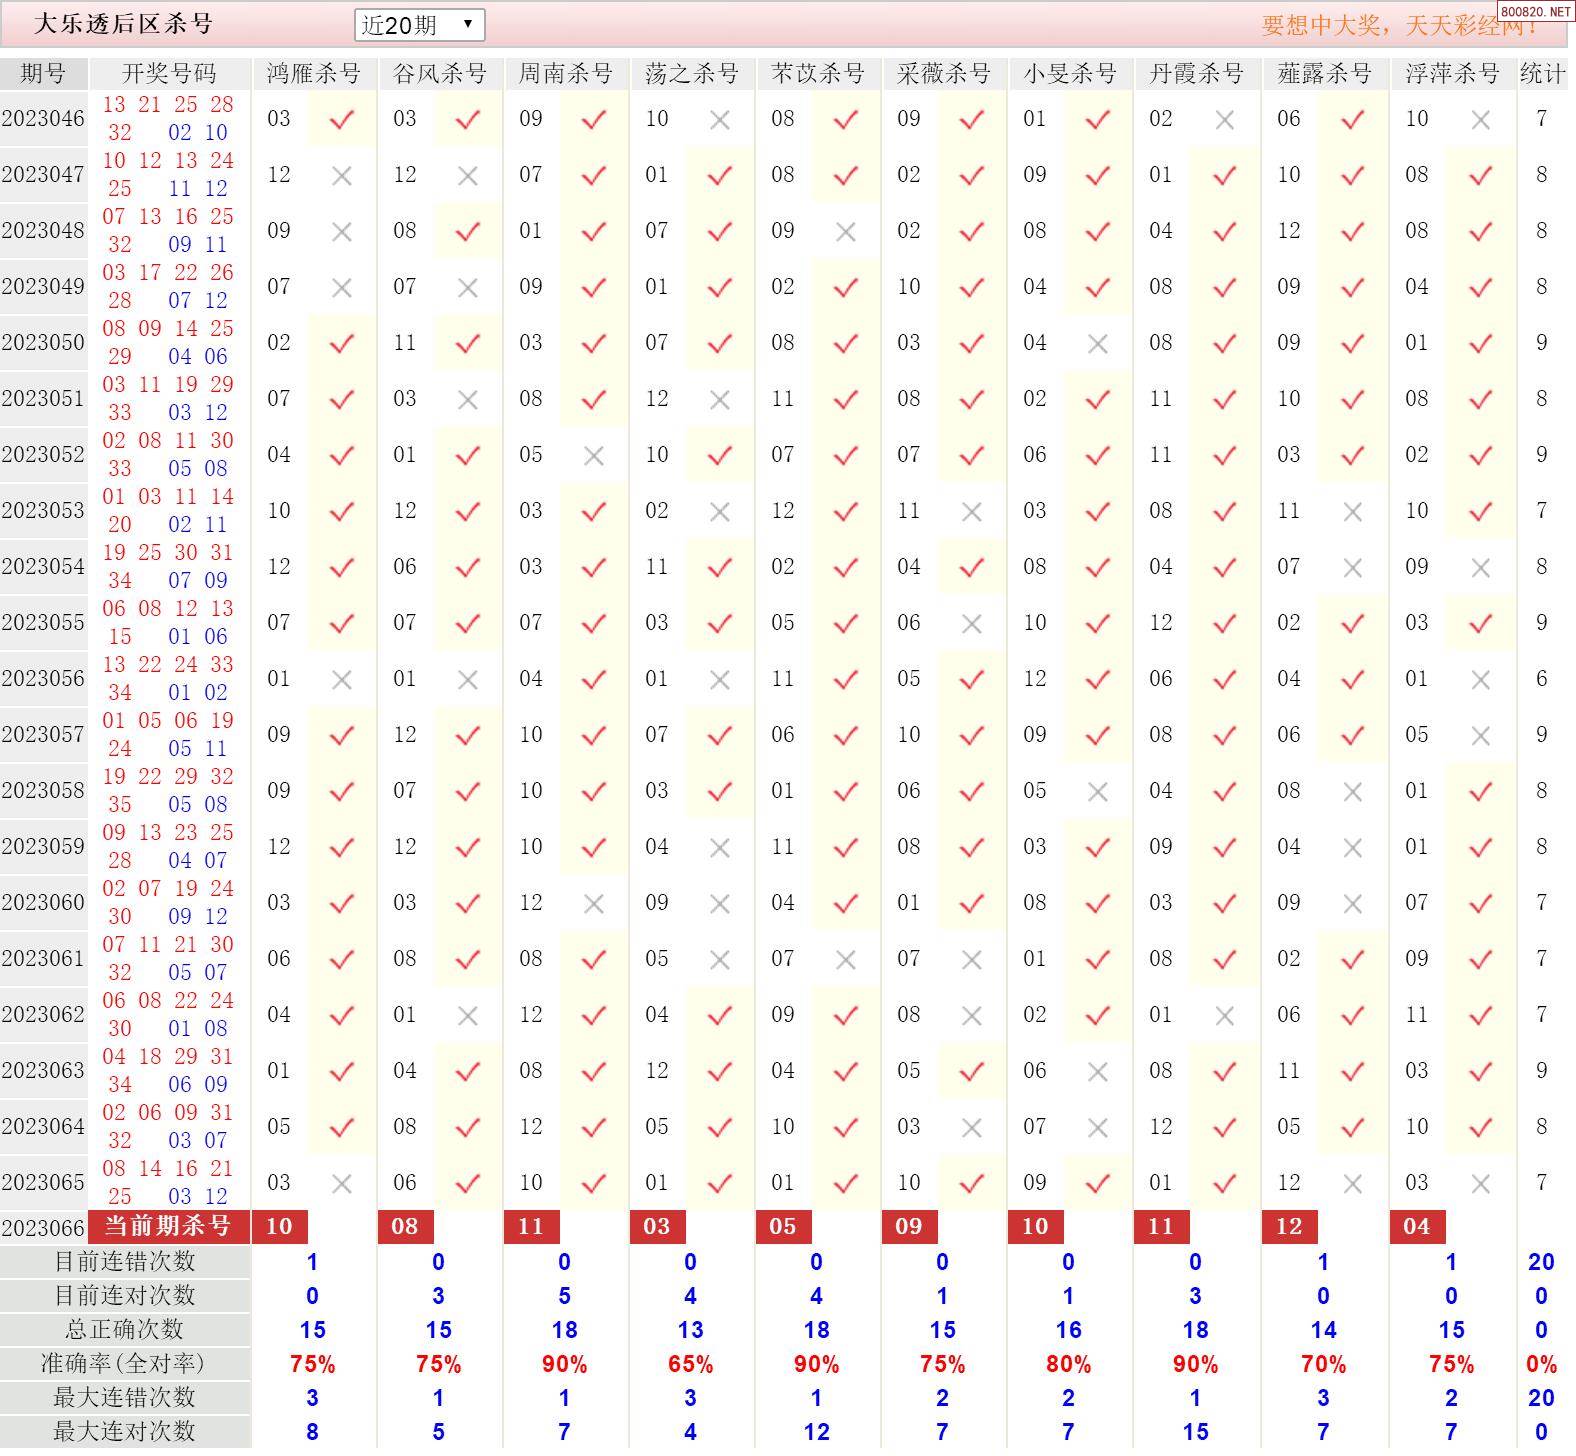Click 鸿雁 checkmark in row 2023046

[342, 119]
